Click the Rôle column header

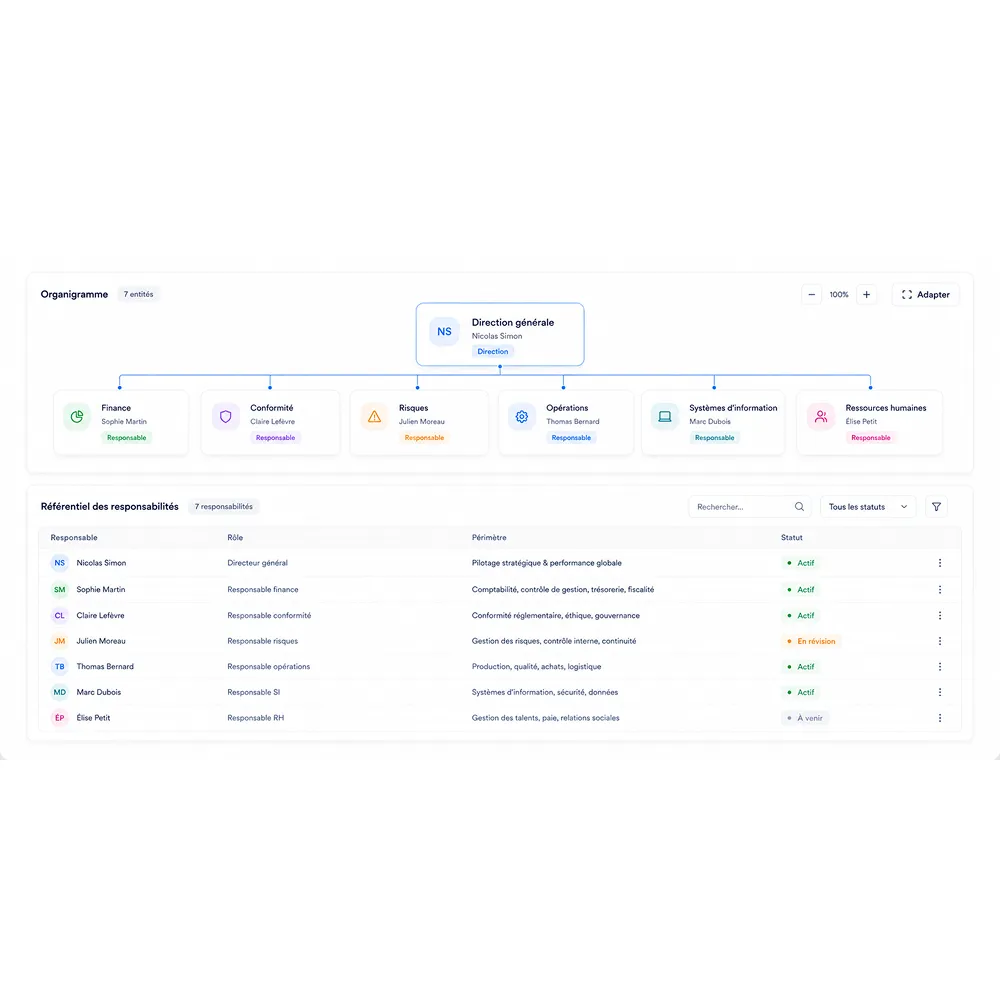point(235,538)
